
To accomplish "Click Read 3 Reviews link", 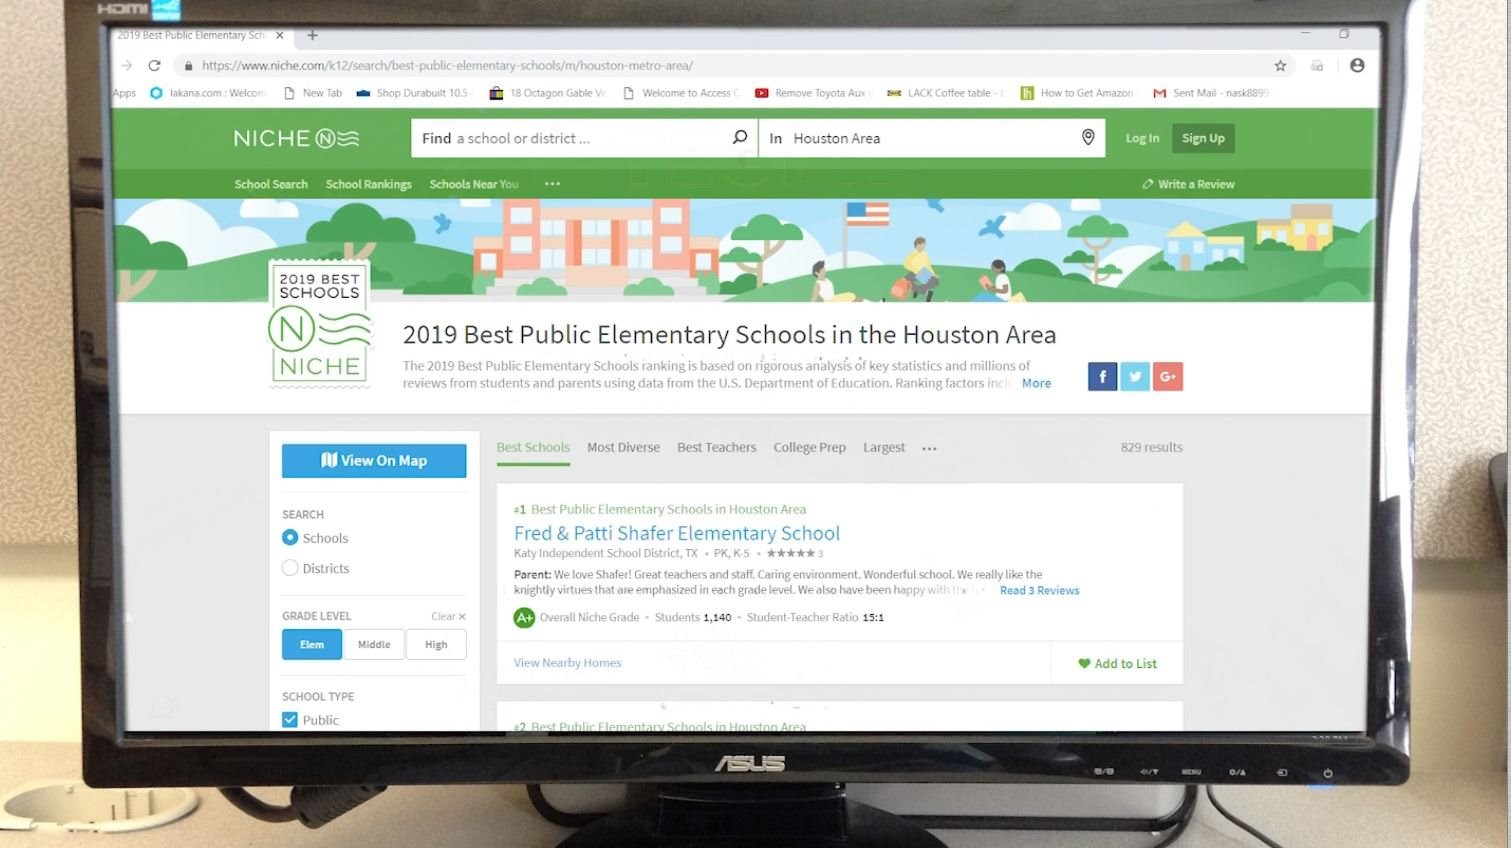I will 1039,591.
